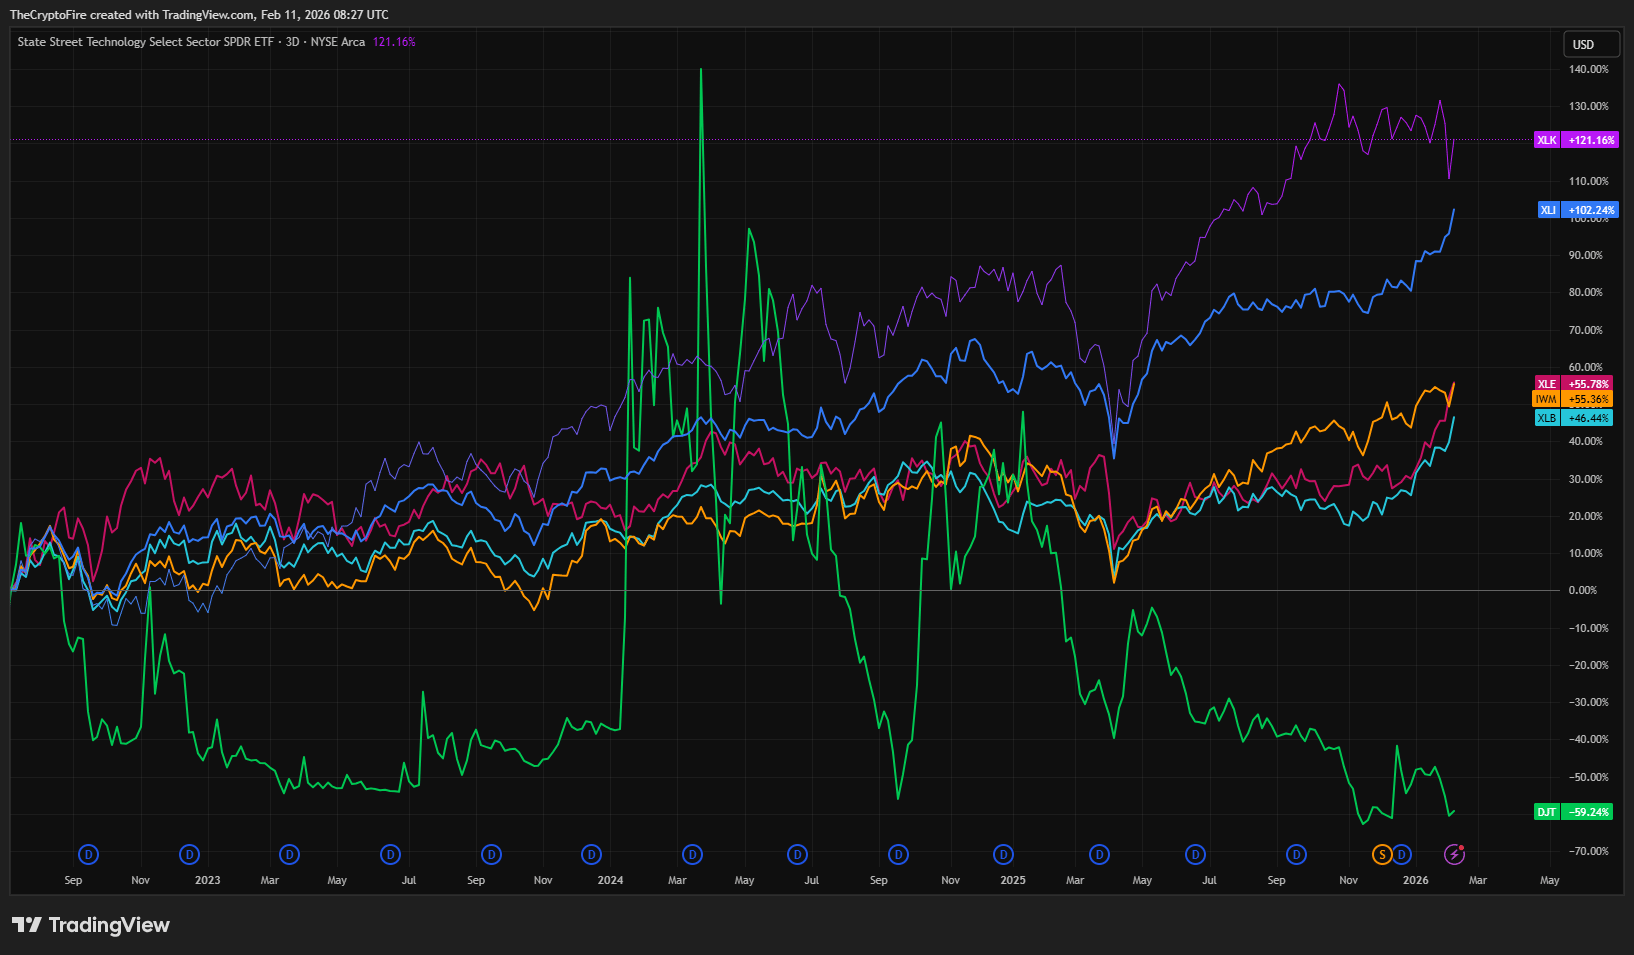Click the 0.00% price axis label
1634x955 pixels.
tap(1583, 590)
